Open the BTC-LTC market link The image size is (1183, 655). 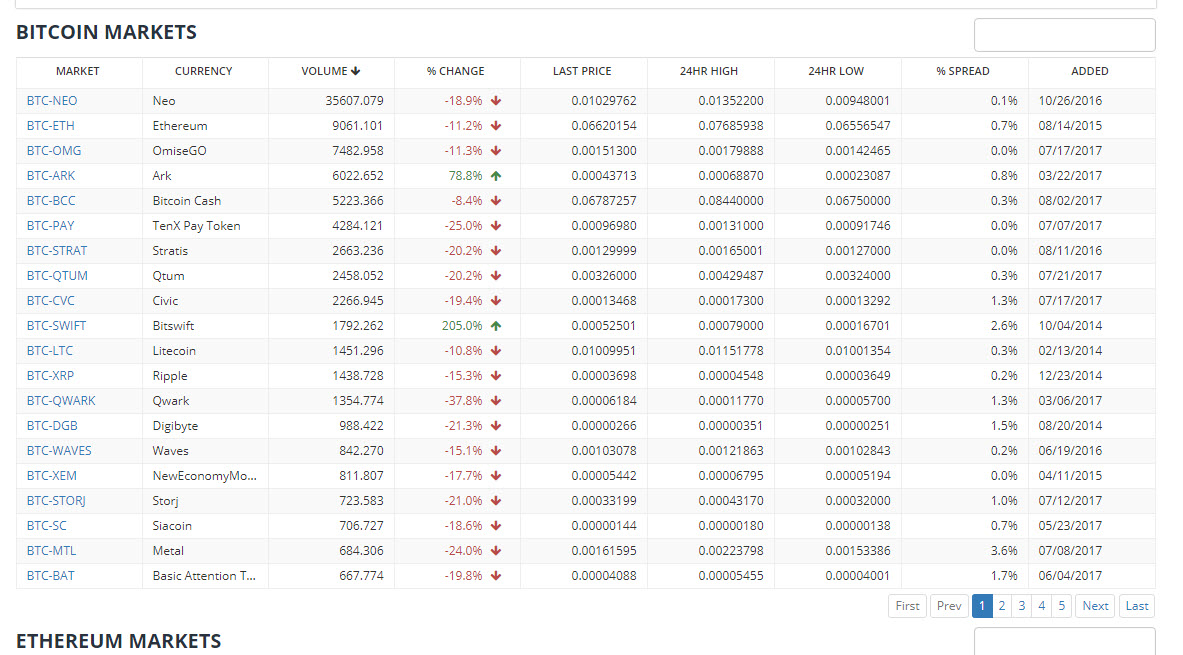(50, 351)
